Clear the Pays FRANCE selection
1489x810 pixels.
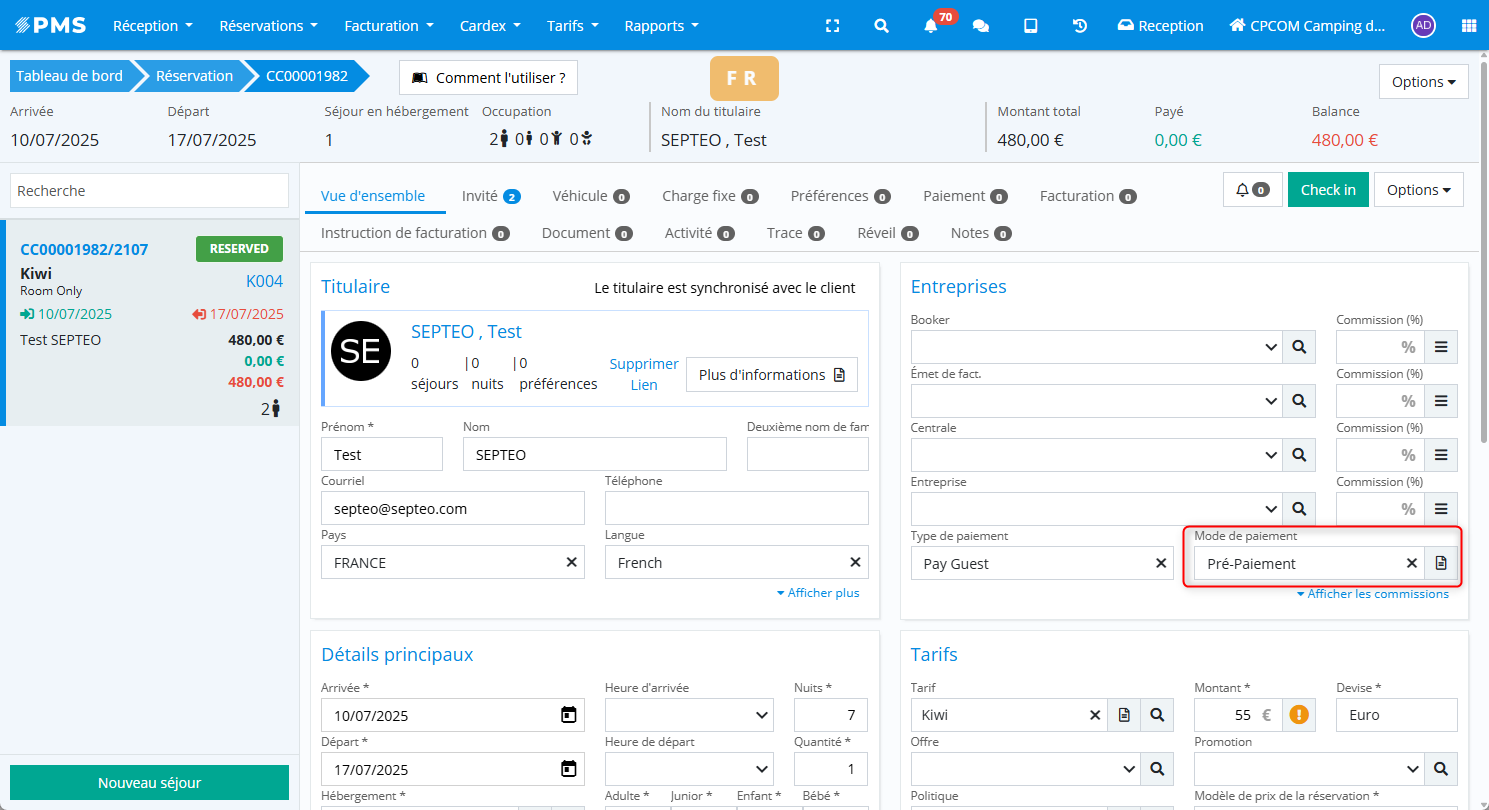(x=571, y=563)
